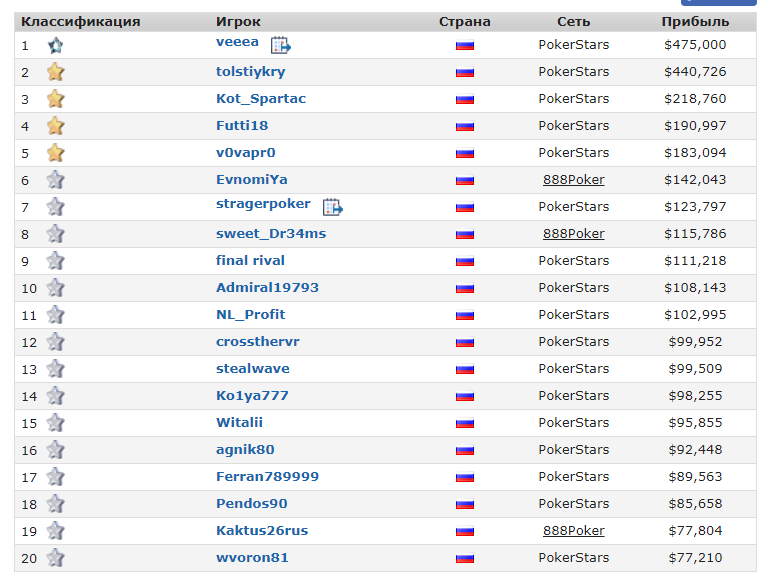Open player profile final rival

tap(250, 260)
